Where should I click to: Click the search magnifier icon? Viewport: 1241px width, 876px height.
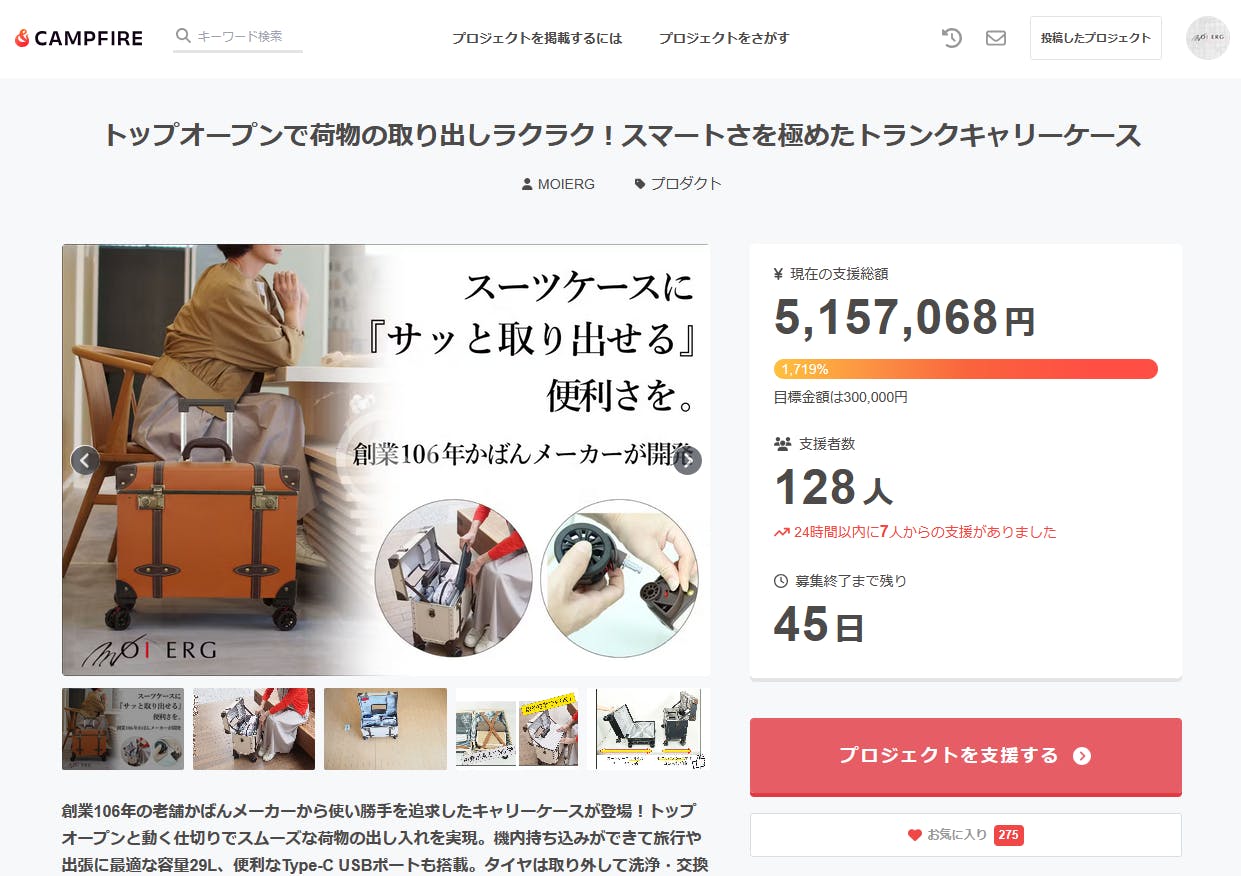pyautogui.click(x=183, y=36)
